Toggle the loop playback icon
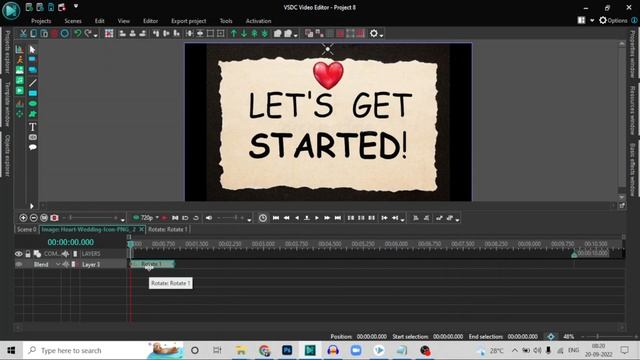 pos(196,218)
